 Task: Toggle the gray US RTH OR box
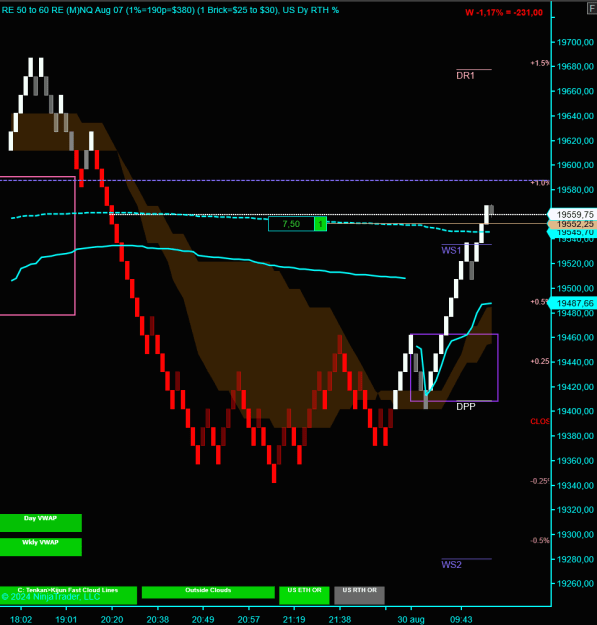pos(359,595)
